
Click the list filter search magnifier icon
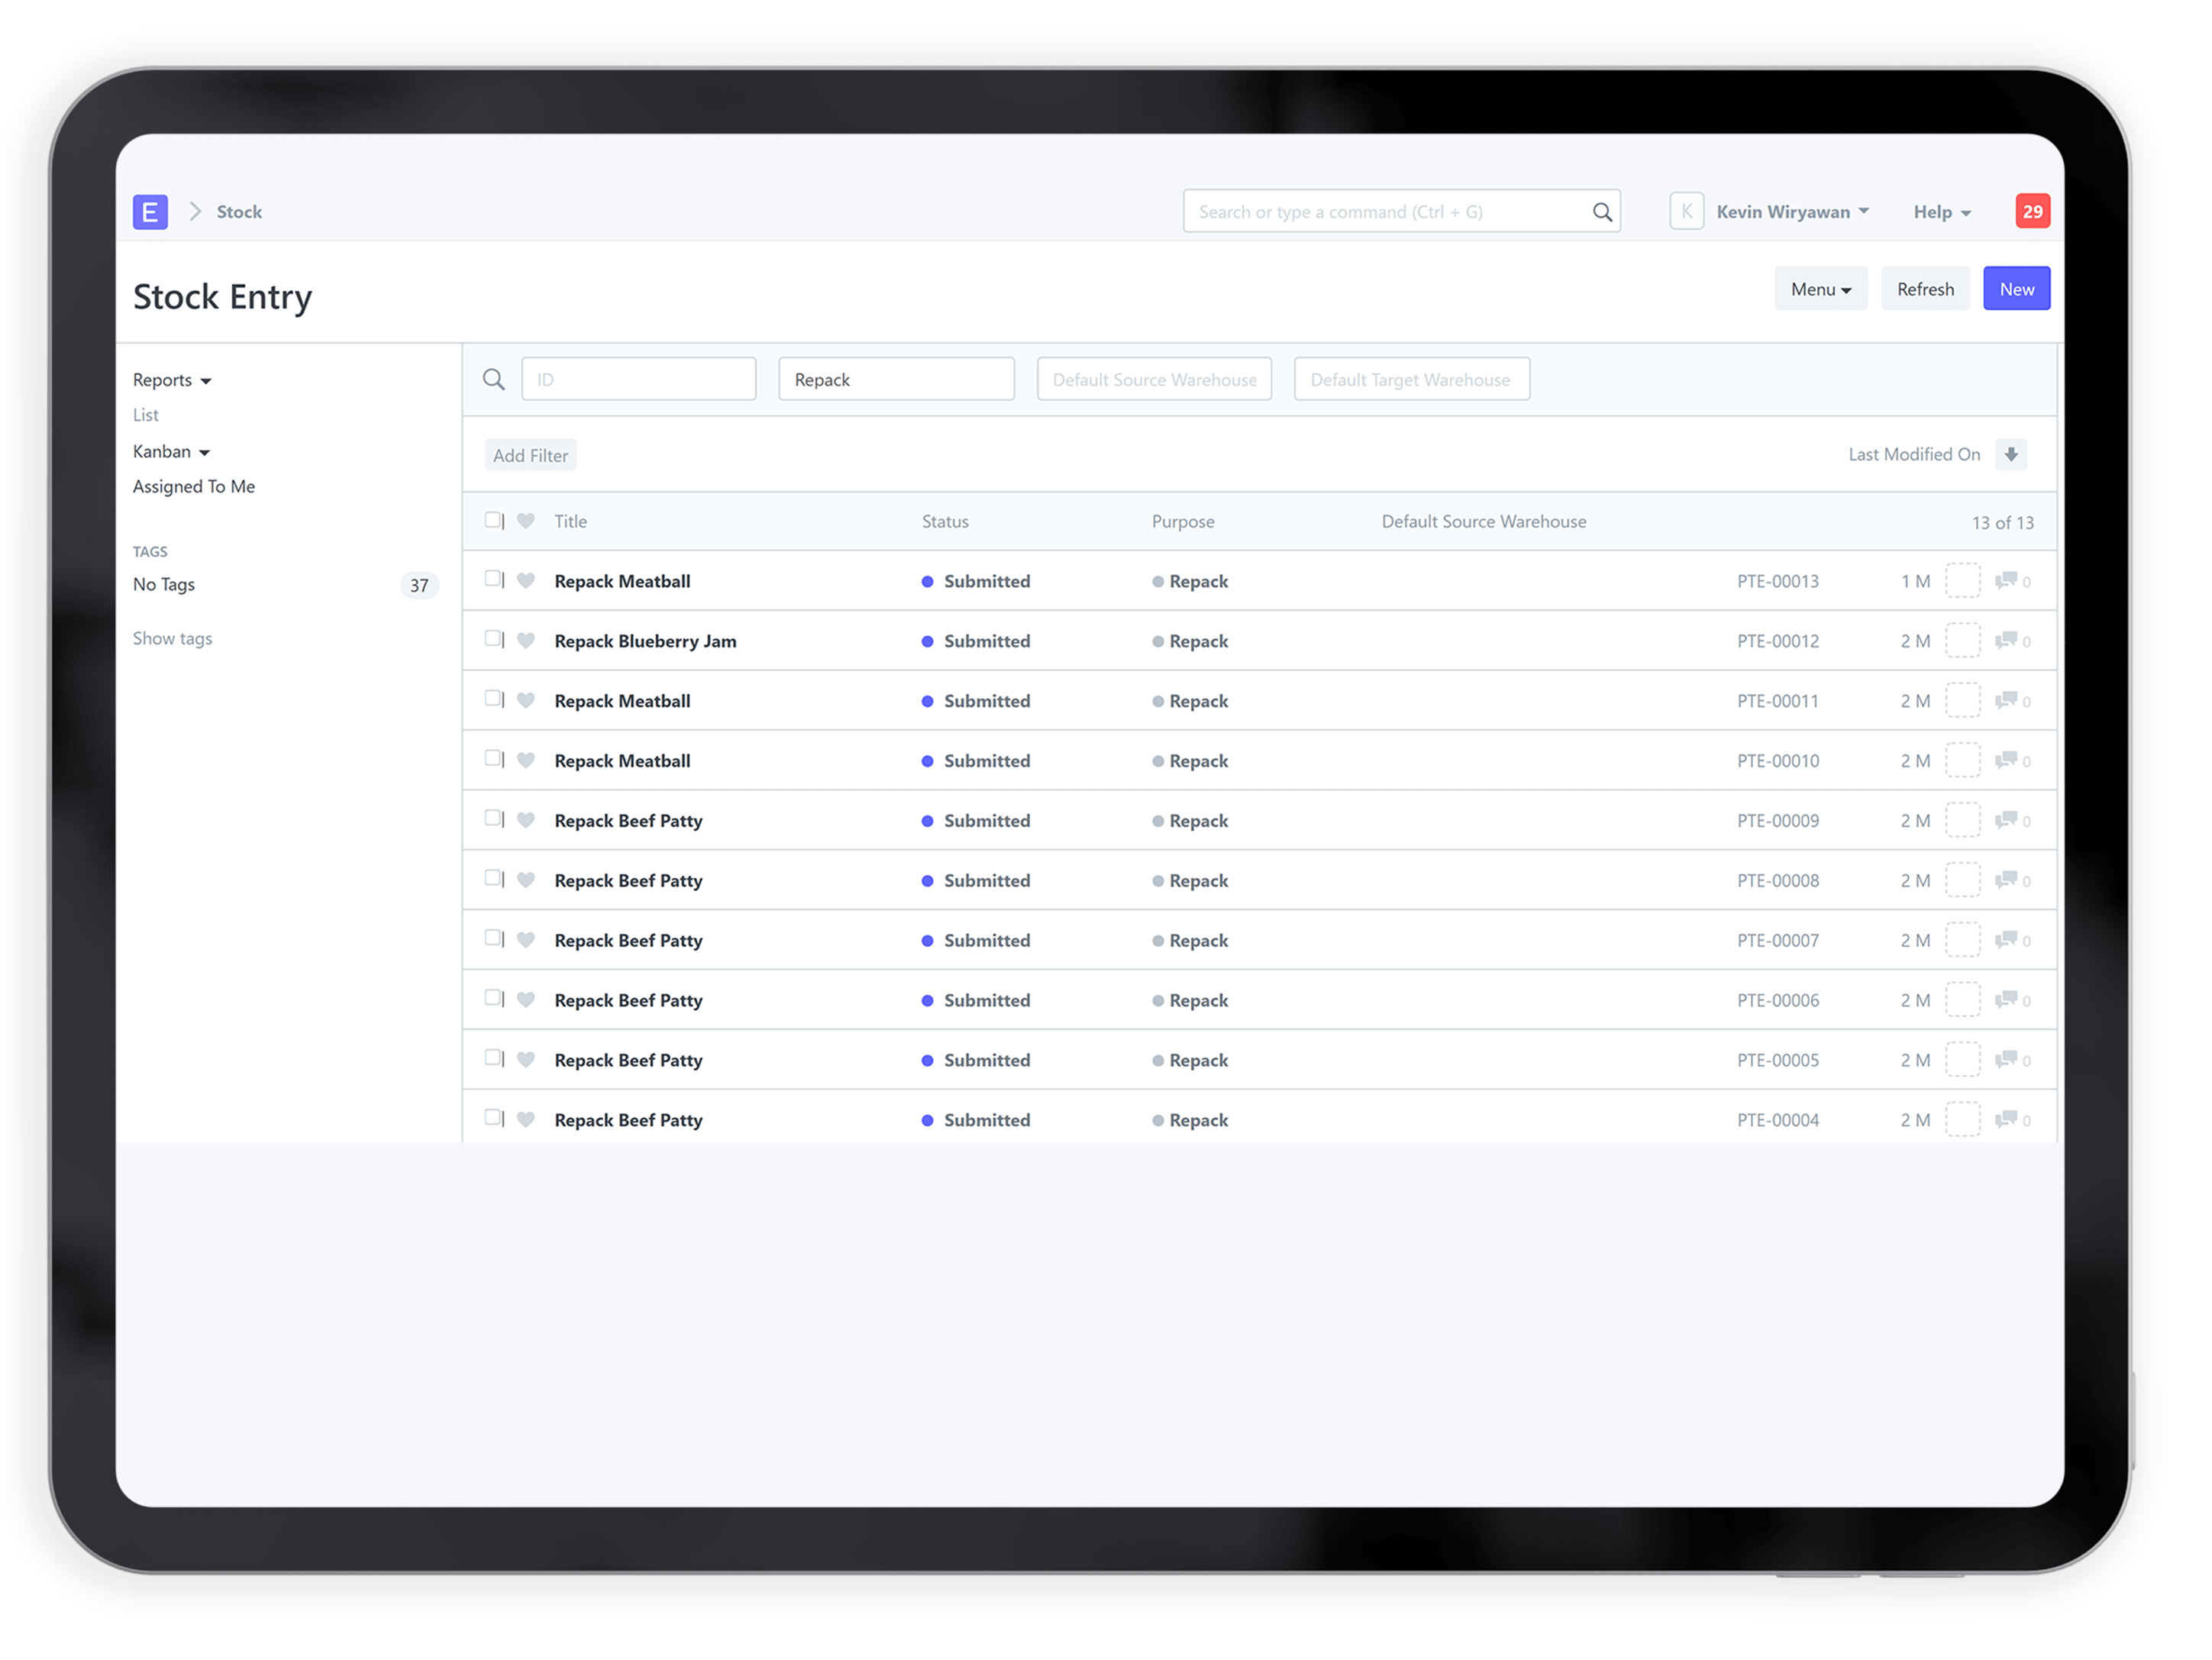tap(494, 379)
